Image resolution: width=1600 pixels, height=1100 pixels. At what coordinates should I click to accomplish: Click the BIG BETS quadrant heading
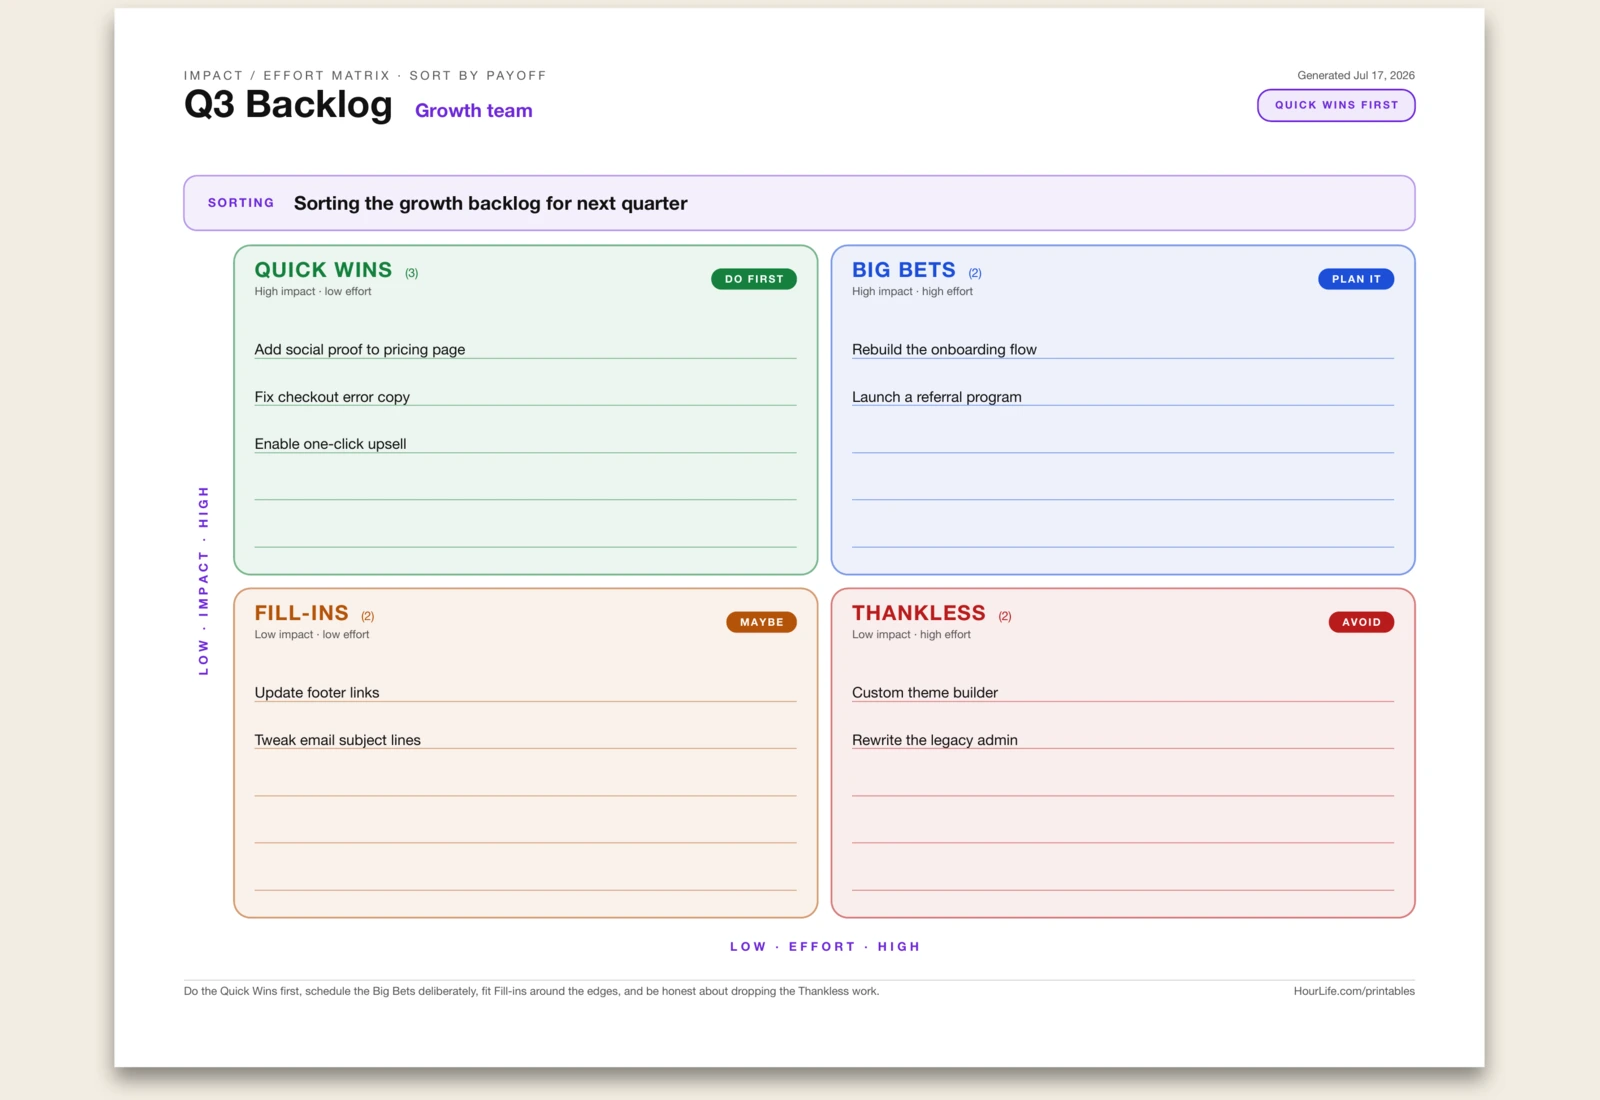point(904,270)
